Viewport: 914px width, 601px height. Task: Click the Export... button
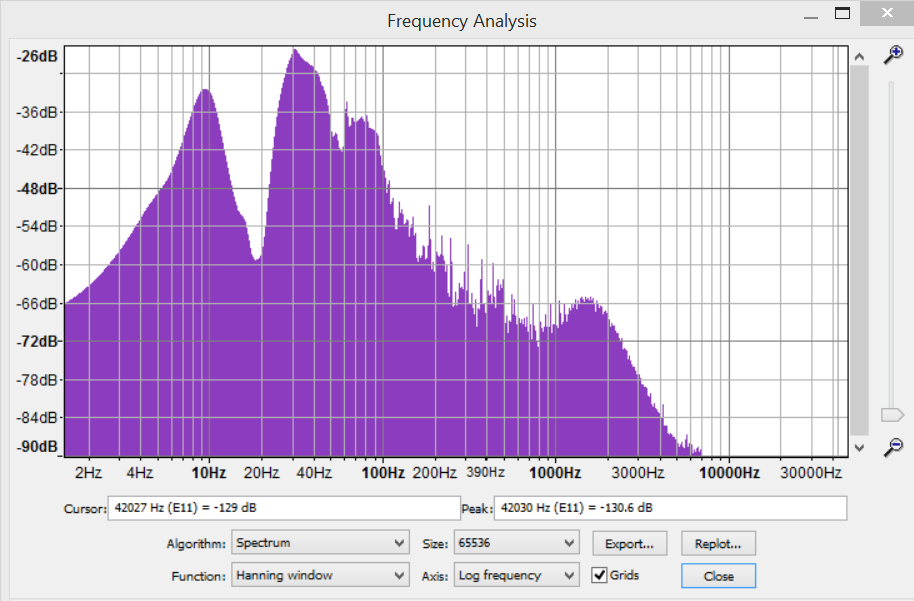point(630,543)
